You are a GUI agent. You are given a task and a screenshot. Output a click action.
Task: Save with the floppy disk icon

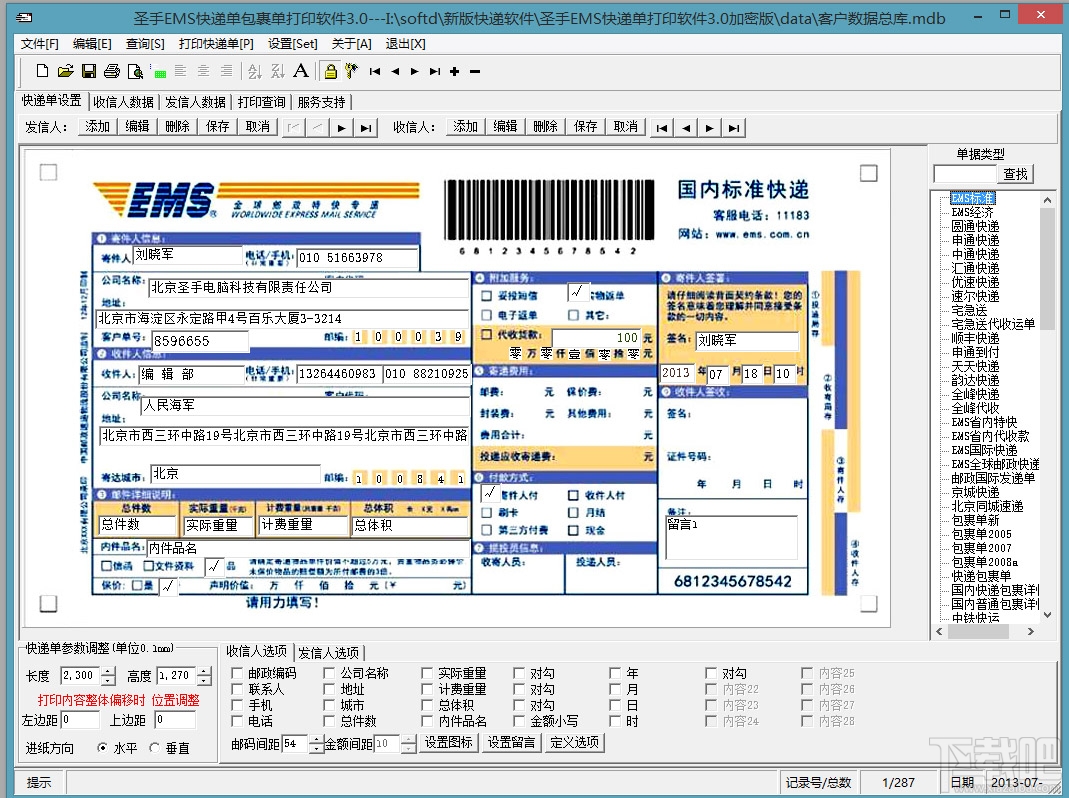(88, 71)
